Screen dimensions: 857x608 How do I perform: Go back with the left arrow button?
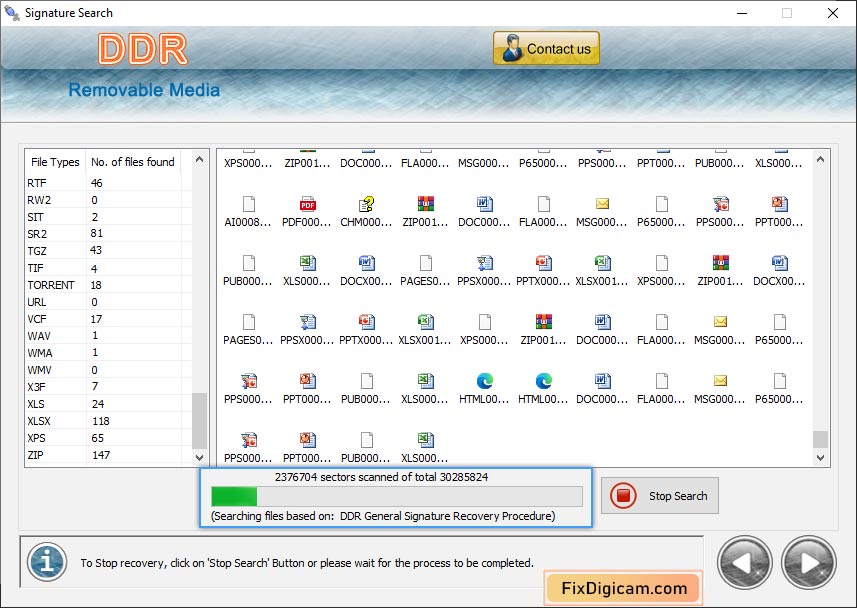[744, 563]
